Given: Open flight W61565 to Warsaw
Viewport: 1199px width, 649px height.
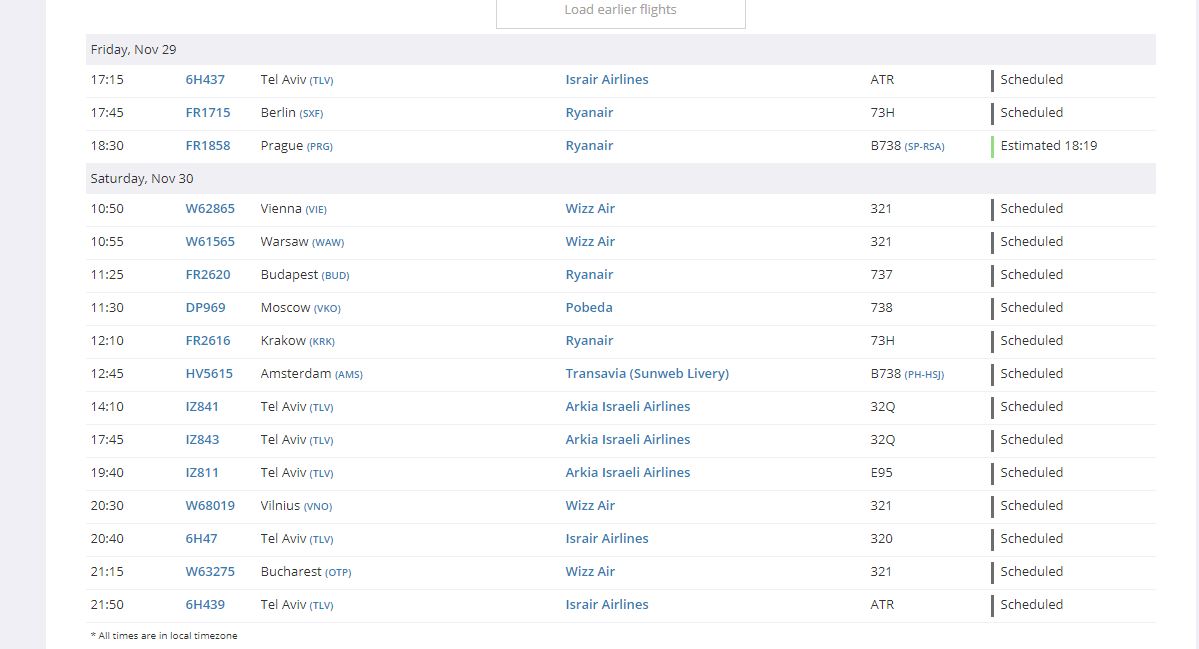Looking at the screenshot, I should [x=210, y=242].
